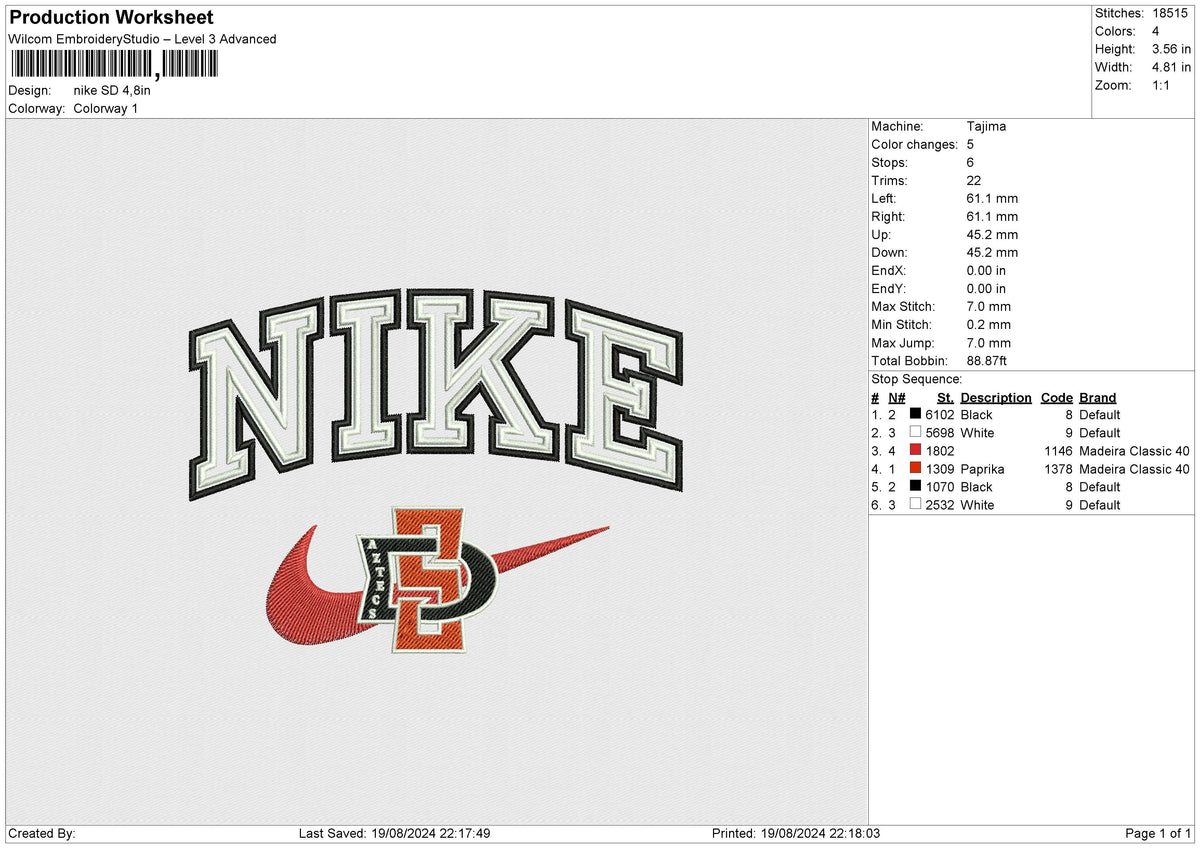Click the "Created By:" footer label

pos(42,834)
